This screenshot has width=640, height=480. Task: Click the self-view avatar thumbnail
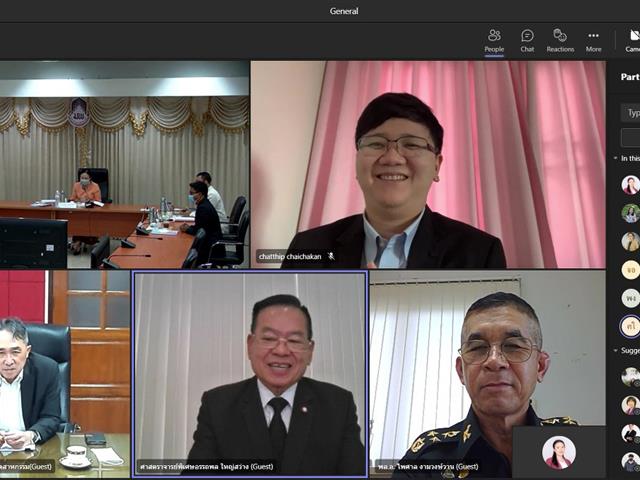559,452
